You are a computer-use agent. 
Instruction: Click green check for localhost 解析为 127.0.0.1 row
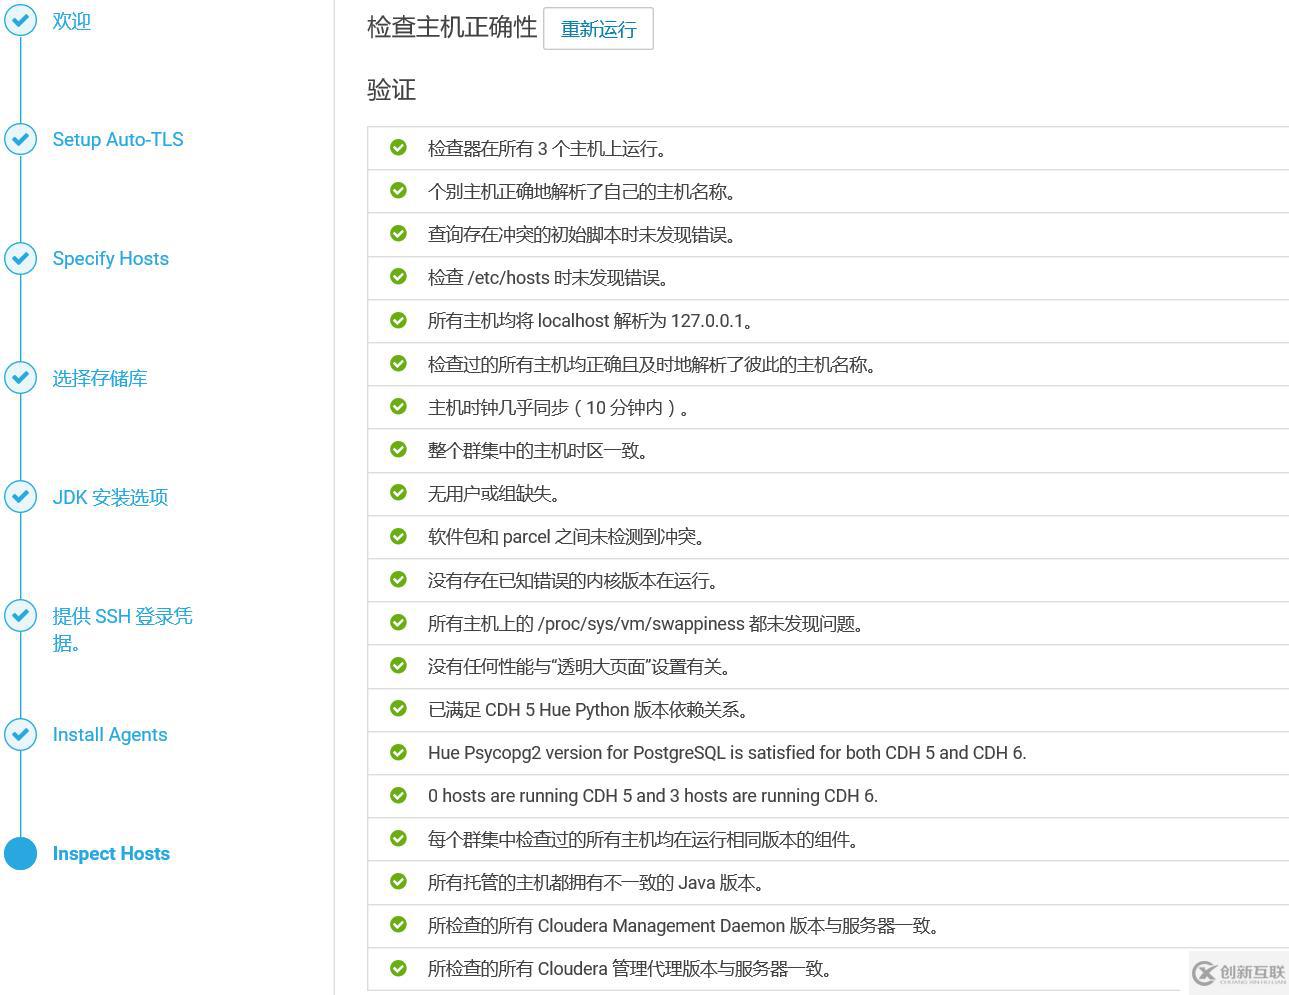(x=398, y=320)
